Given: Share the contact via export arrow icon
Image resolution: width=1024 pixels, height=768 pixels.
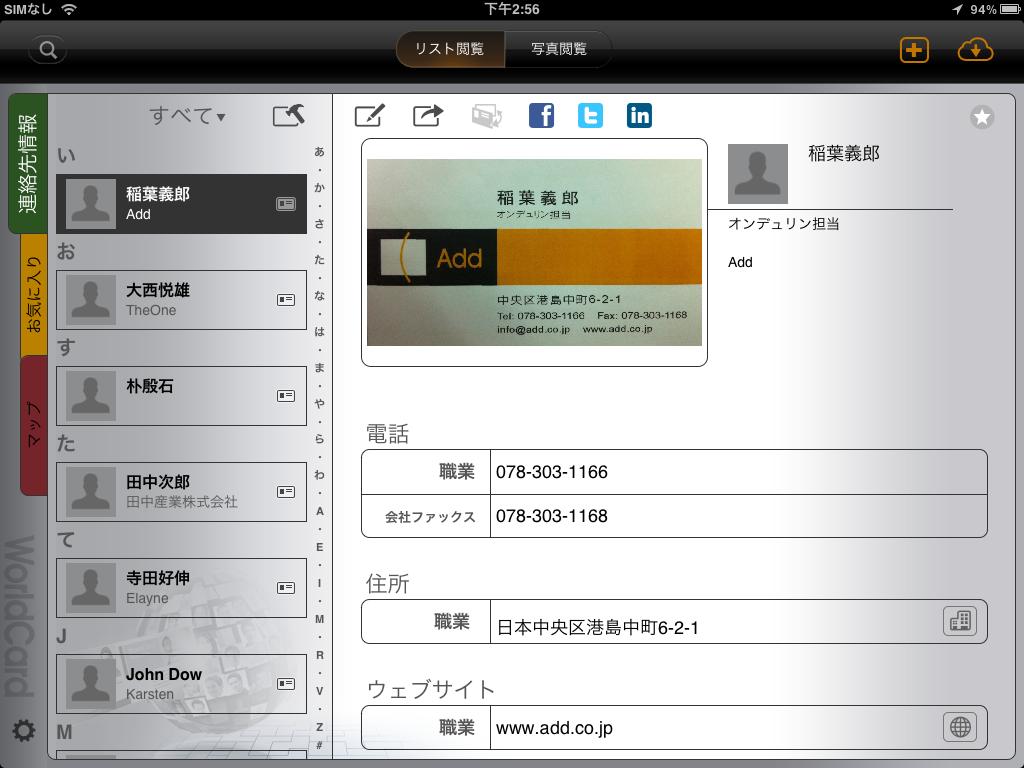Looking at the screenshot, I should point(428,116).
